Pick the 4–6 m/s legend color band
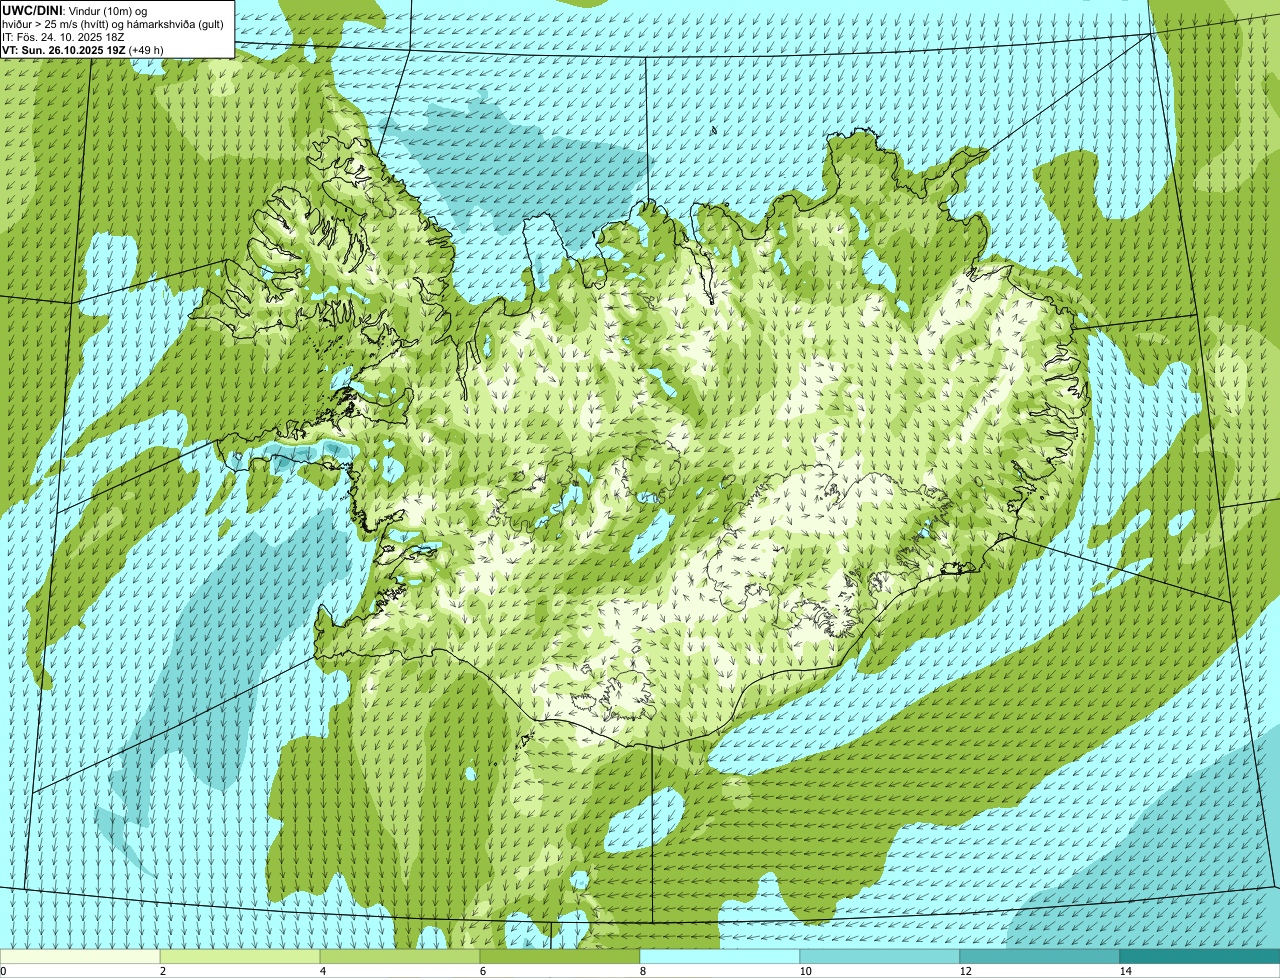 click(x=400, y=956)
